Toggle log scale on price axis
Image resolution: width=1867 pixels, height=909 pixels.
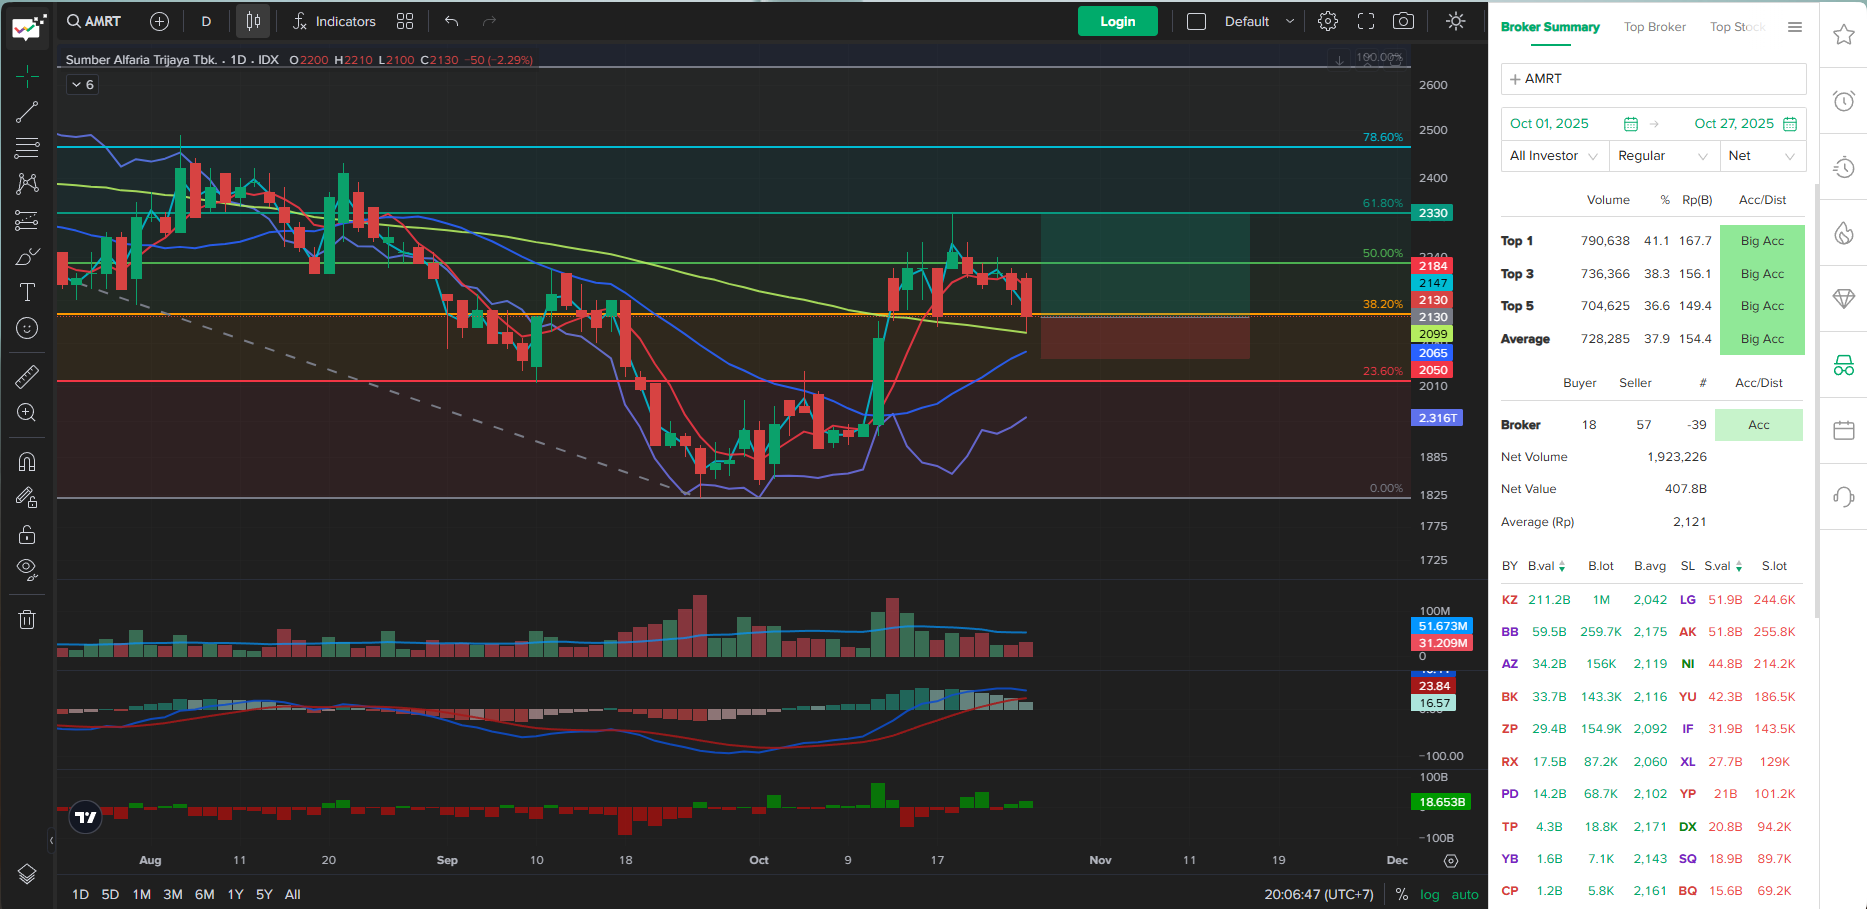tap(1430, 894)
